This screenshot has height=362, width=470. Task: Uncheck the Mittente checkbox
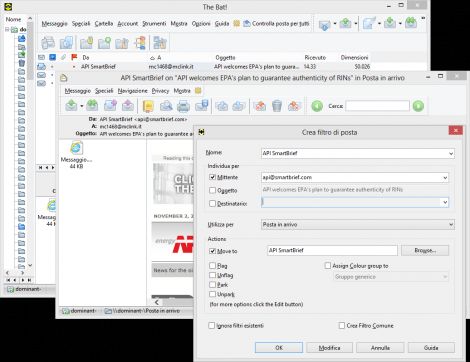212,177
